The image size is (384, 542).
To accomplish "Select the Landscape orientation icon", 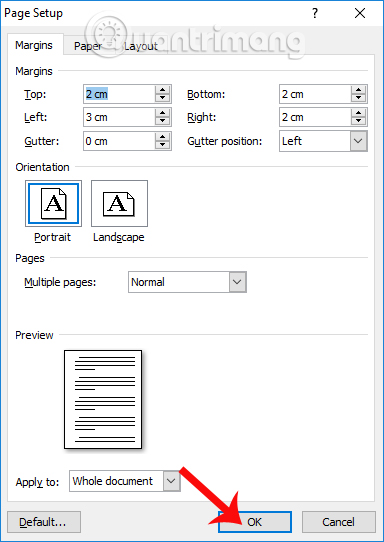I will [x=119, y=203].
